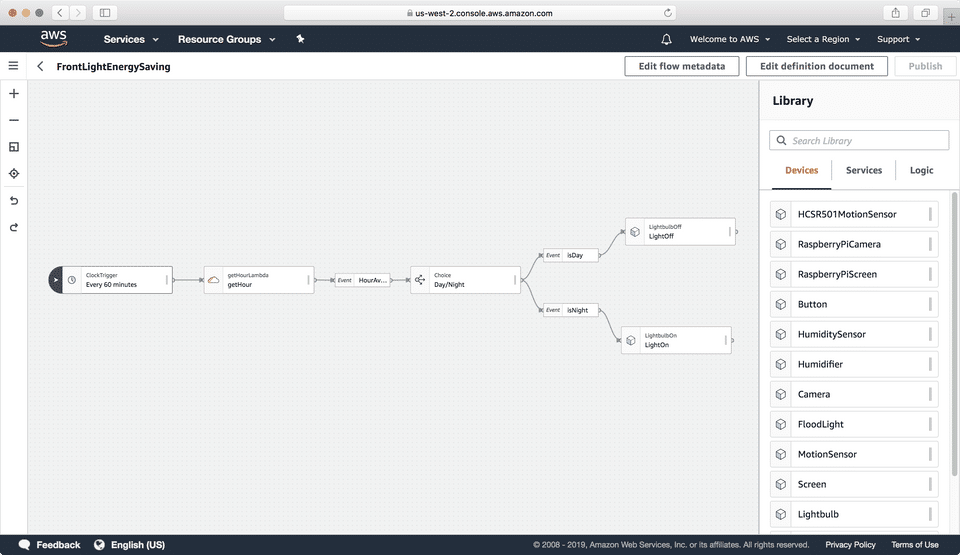The height and width of the screenshot is (555, 960).
Task: Click the cube icon in the LightOff node
Action: 635,232
